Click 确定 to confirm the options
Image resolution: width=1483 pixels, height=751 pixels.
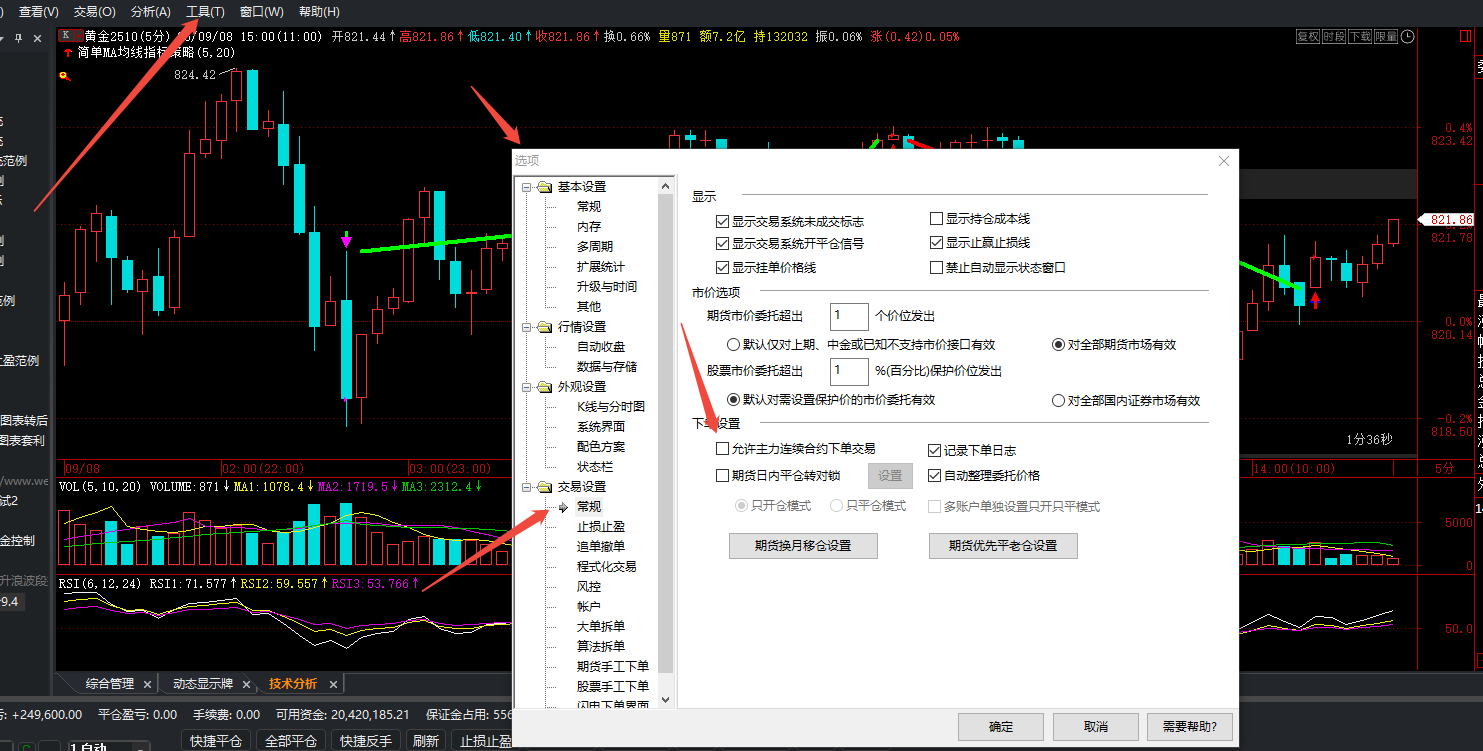tap(1000, 726)
